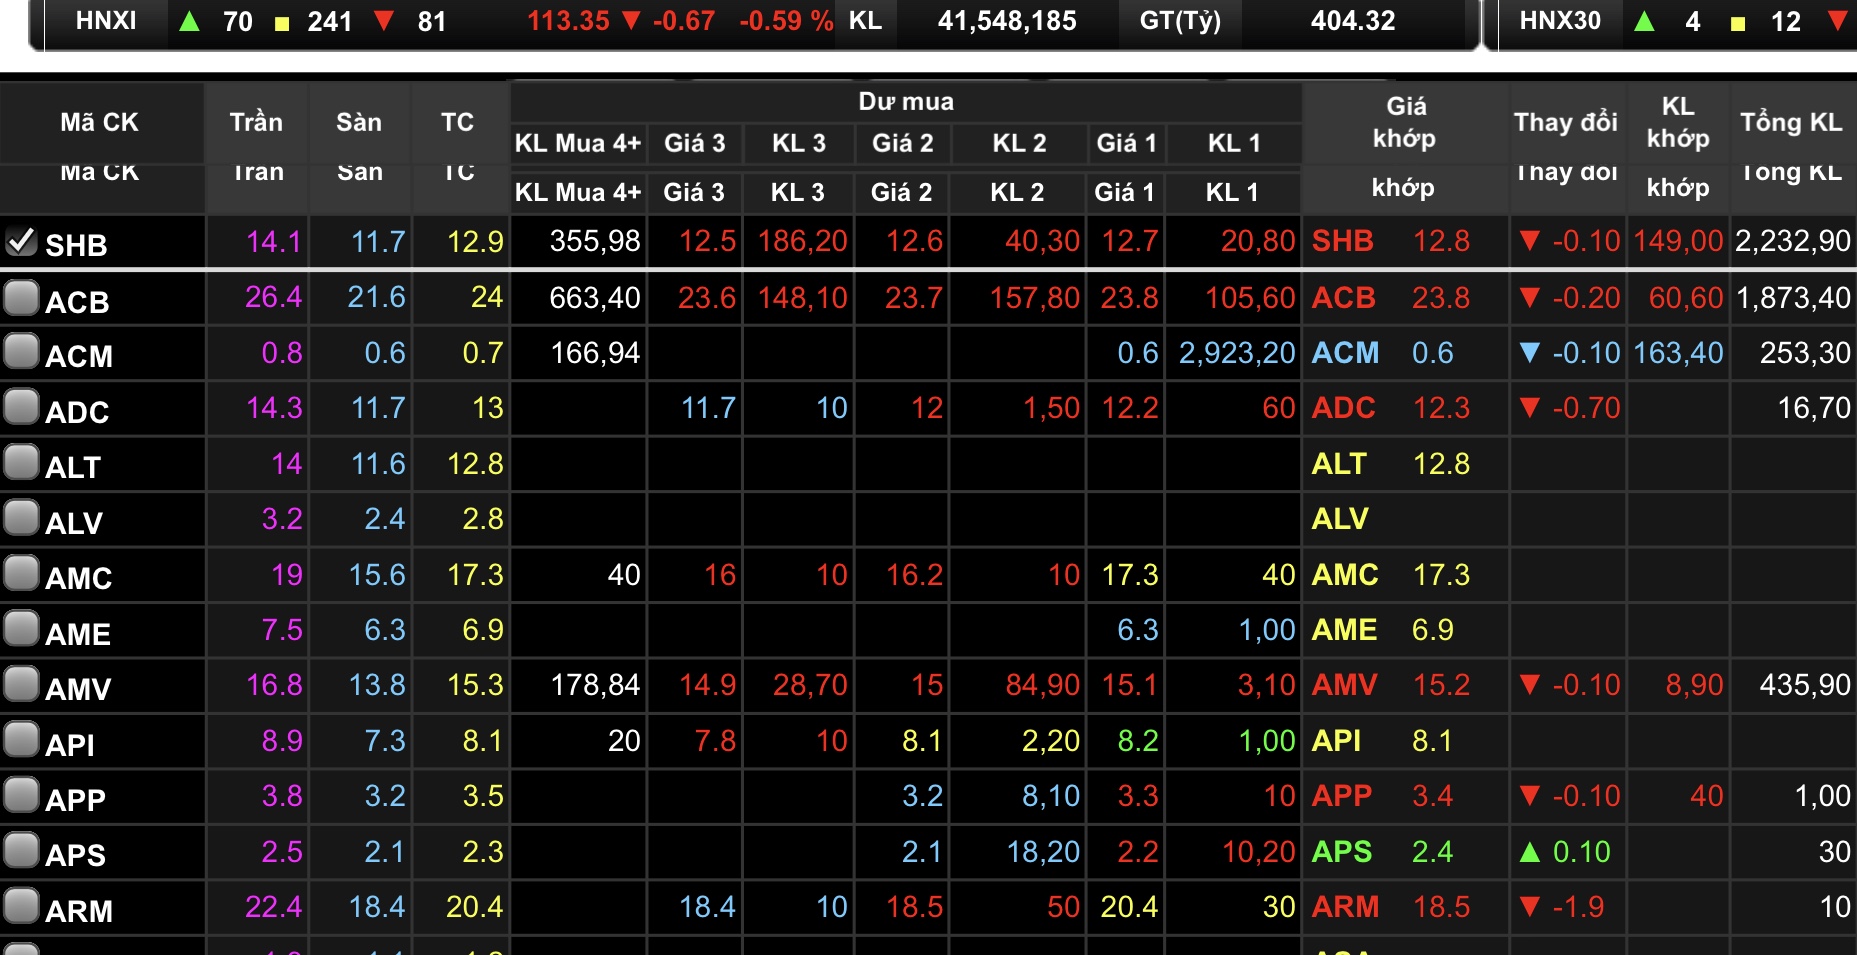
Task: Click SHB total volume 2,232,90
Action: [1793, 241]
